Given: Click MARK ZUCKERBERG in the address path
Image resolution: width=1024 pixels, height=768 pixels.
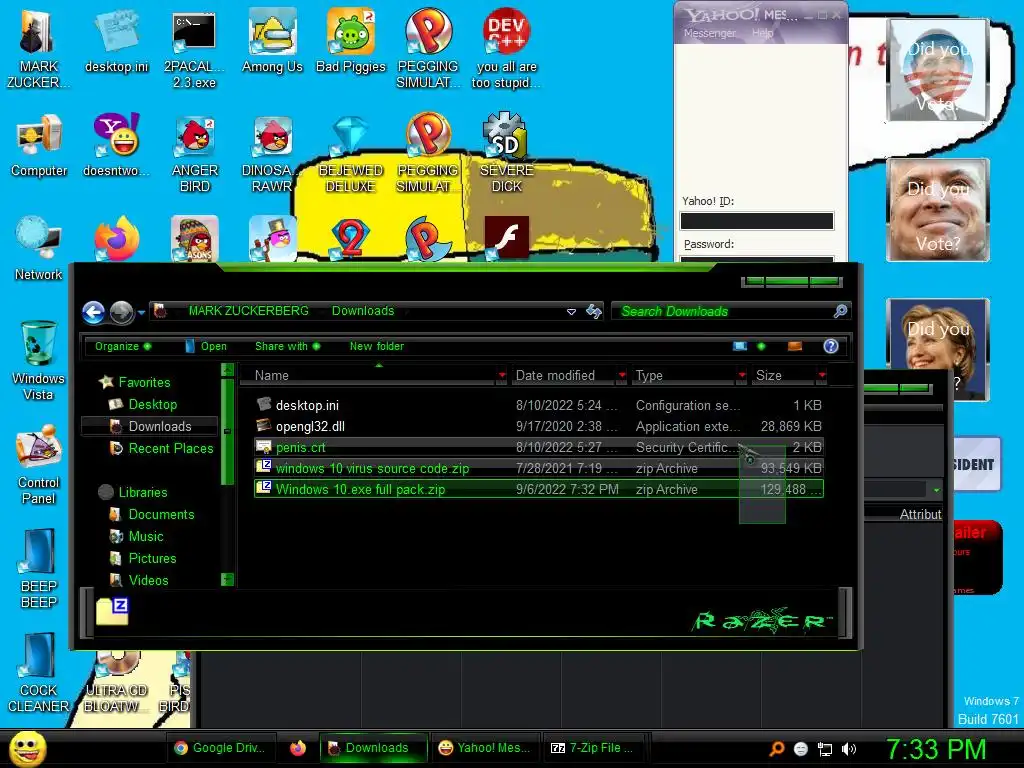Looking at the screenshot, I should point(249,311).
